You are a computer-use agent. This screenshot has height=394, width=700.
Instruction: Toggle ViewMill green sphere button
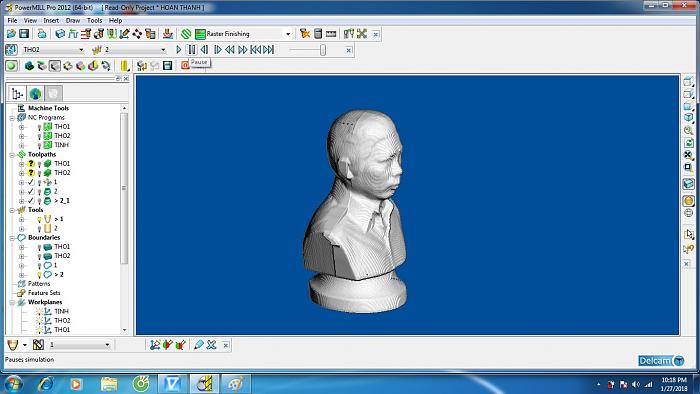(x=12, y=66)
